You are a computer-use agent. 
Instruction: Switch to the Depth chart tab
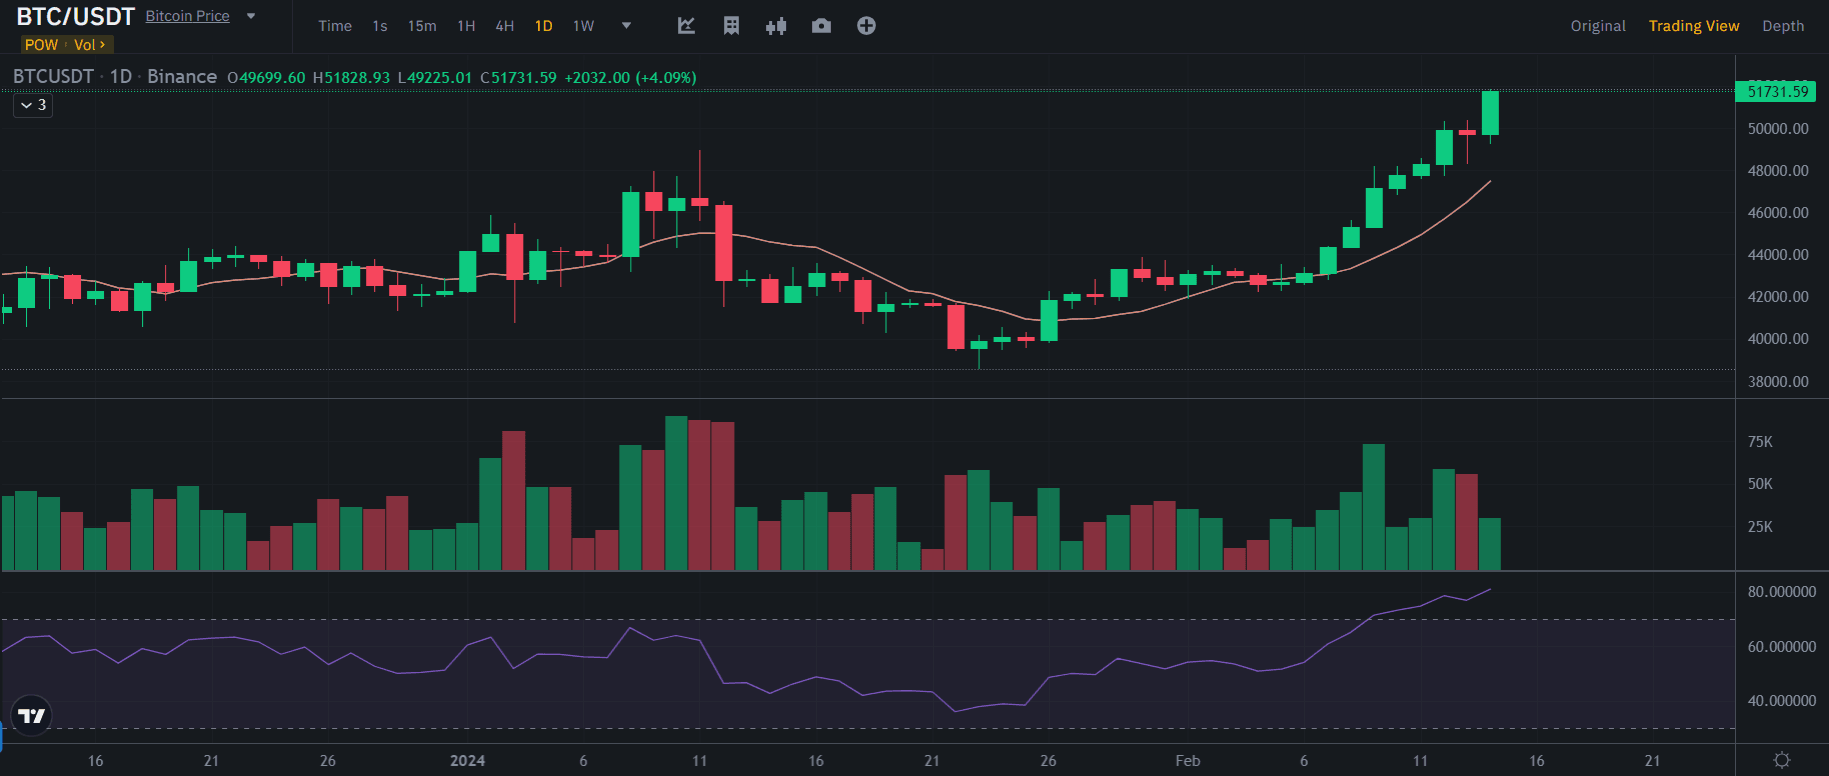[1782, 26]
